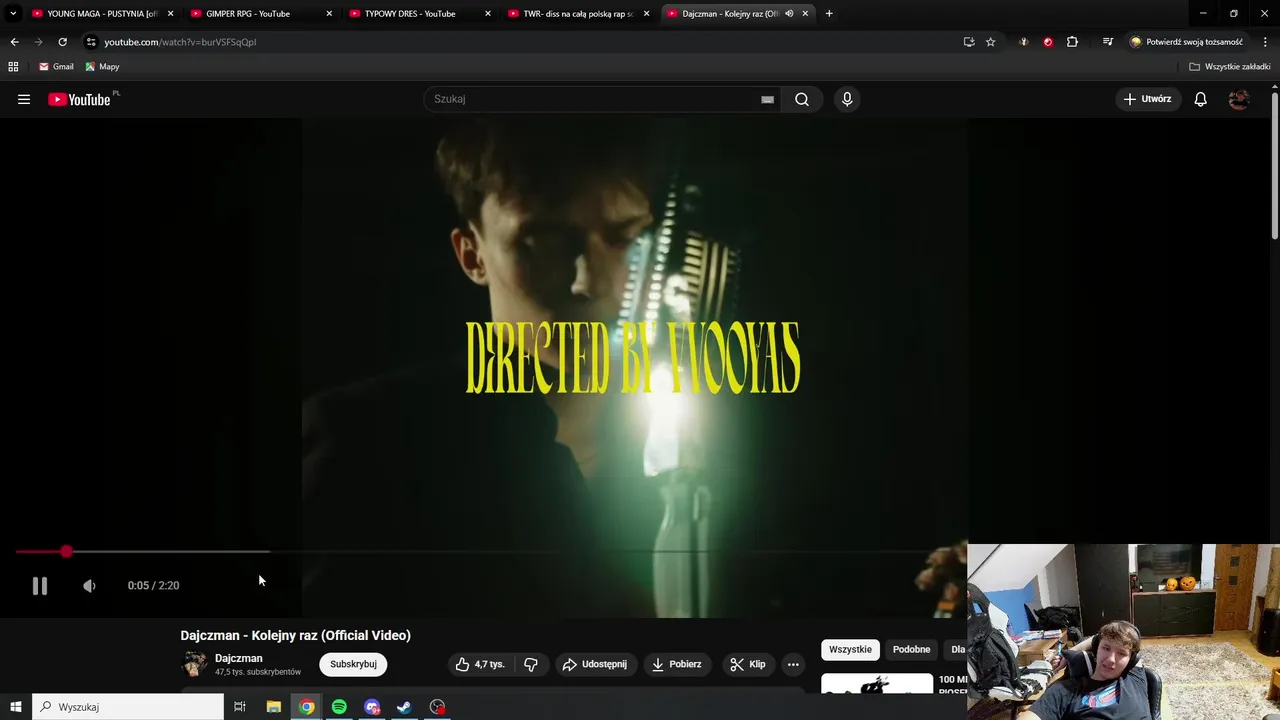The image size is (1280, 720).
Task: Select the Wszystkie filter chip
Action: [850, 650]
